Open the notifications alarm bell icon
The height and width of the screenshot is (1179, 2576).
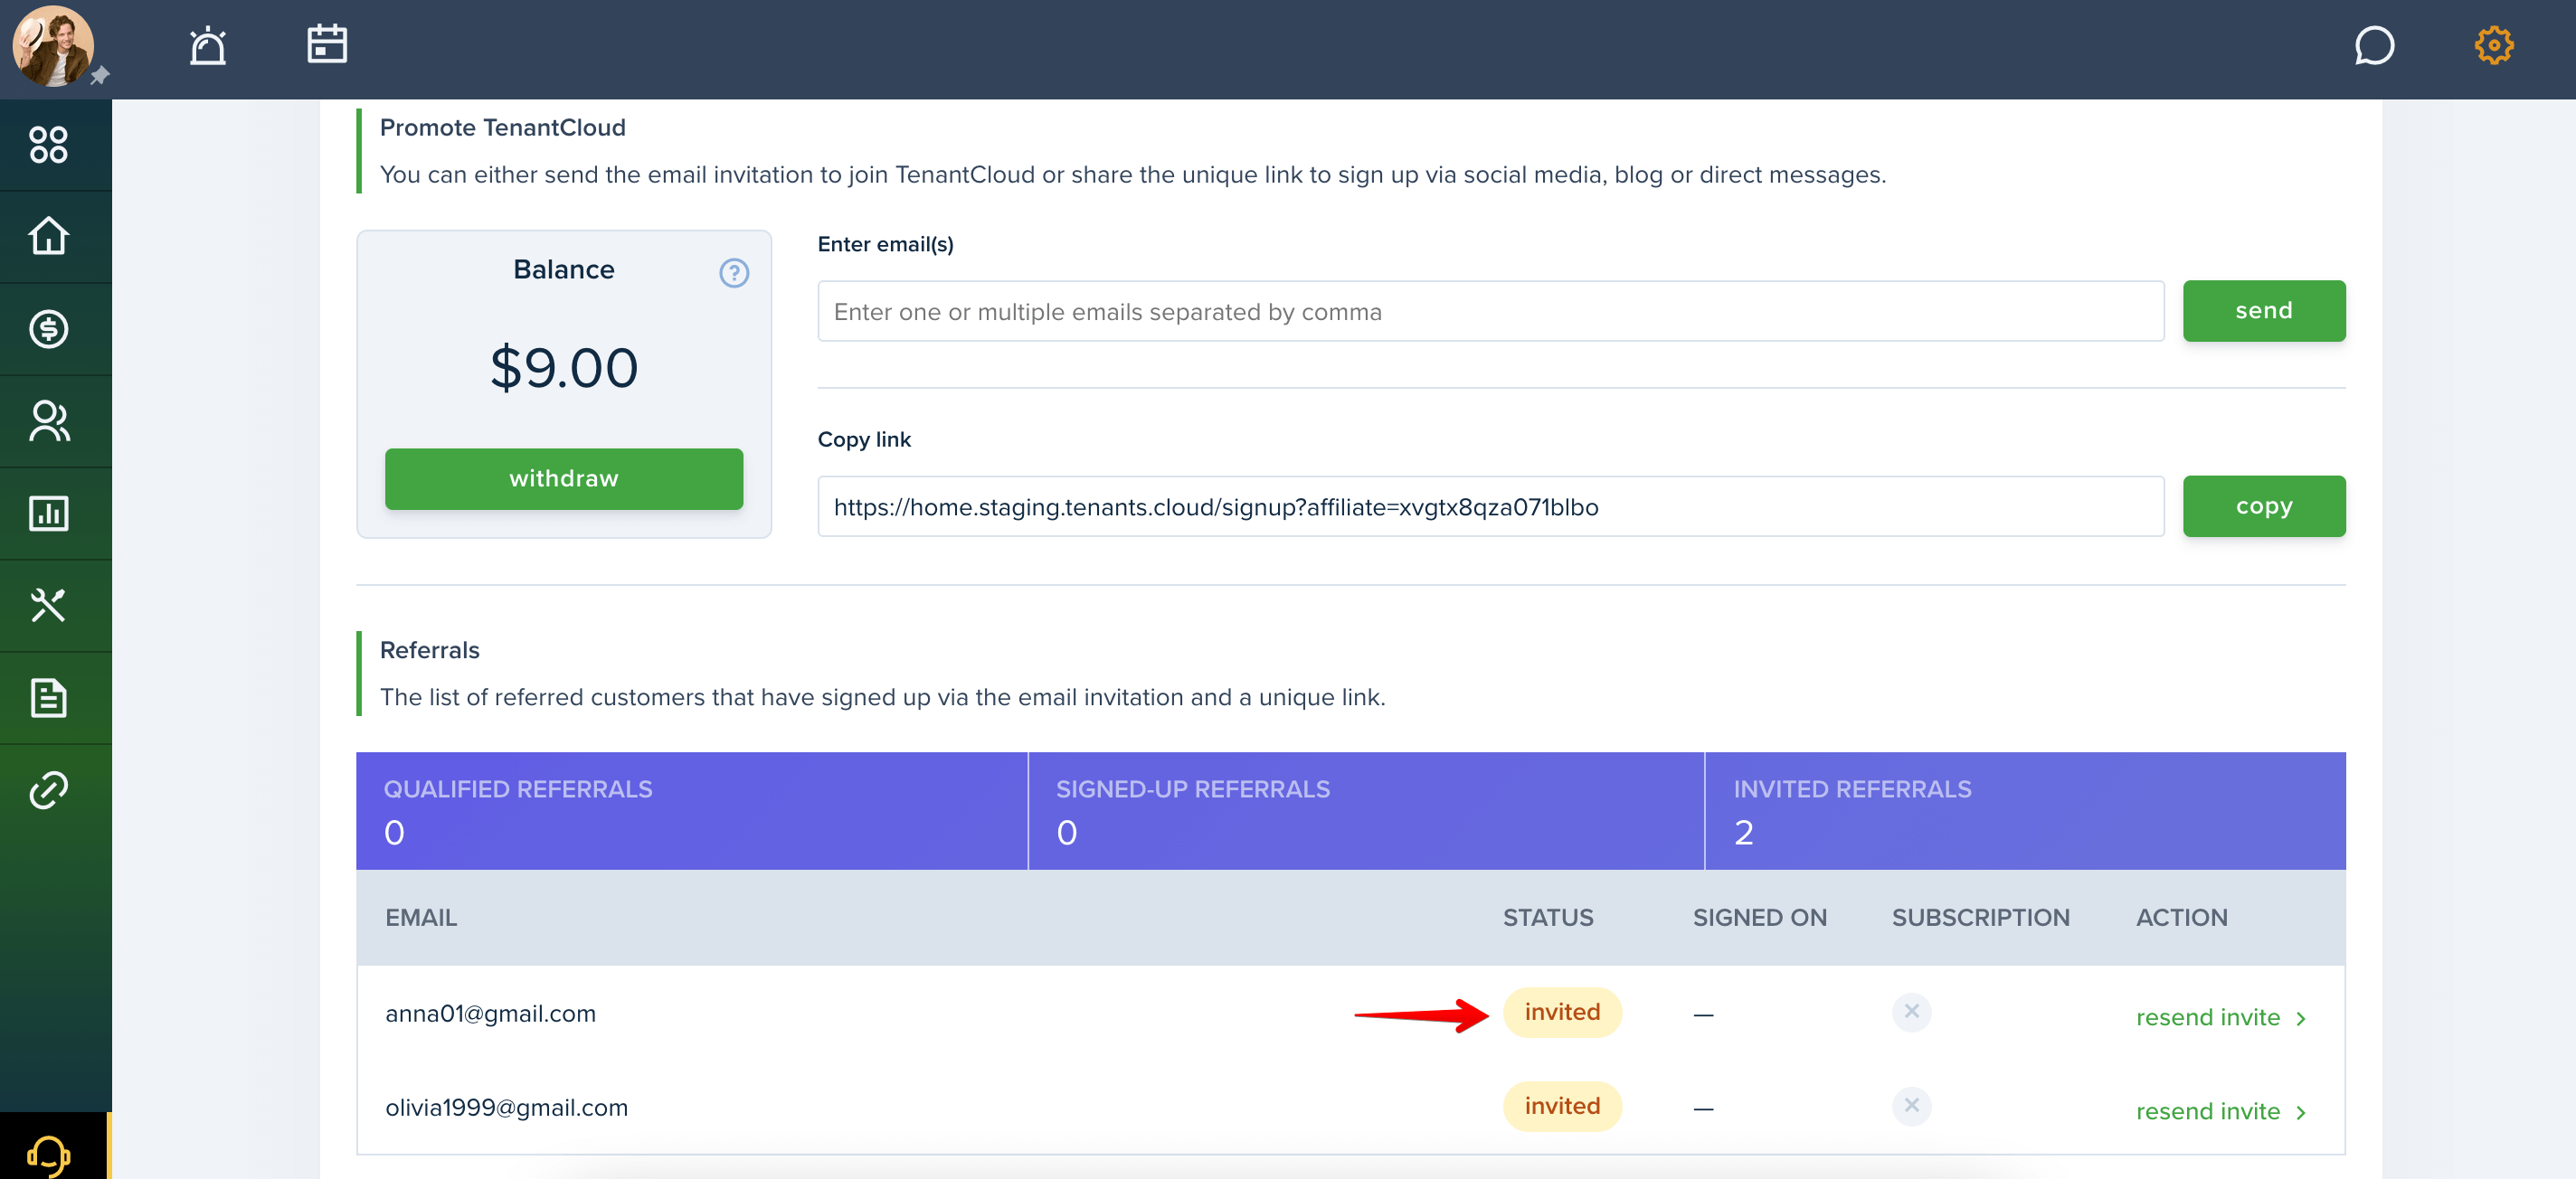click(208, 46)
